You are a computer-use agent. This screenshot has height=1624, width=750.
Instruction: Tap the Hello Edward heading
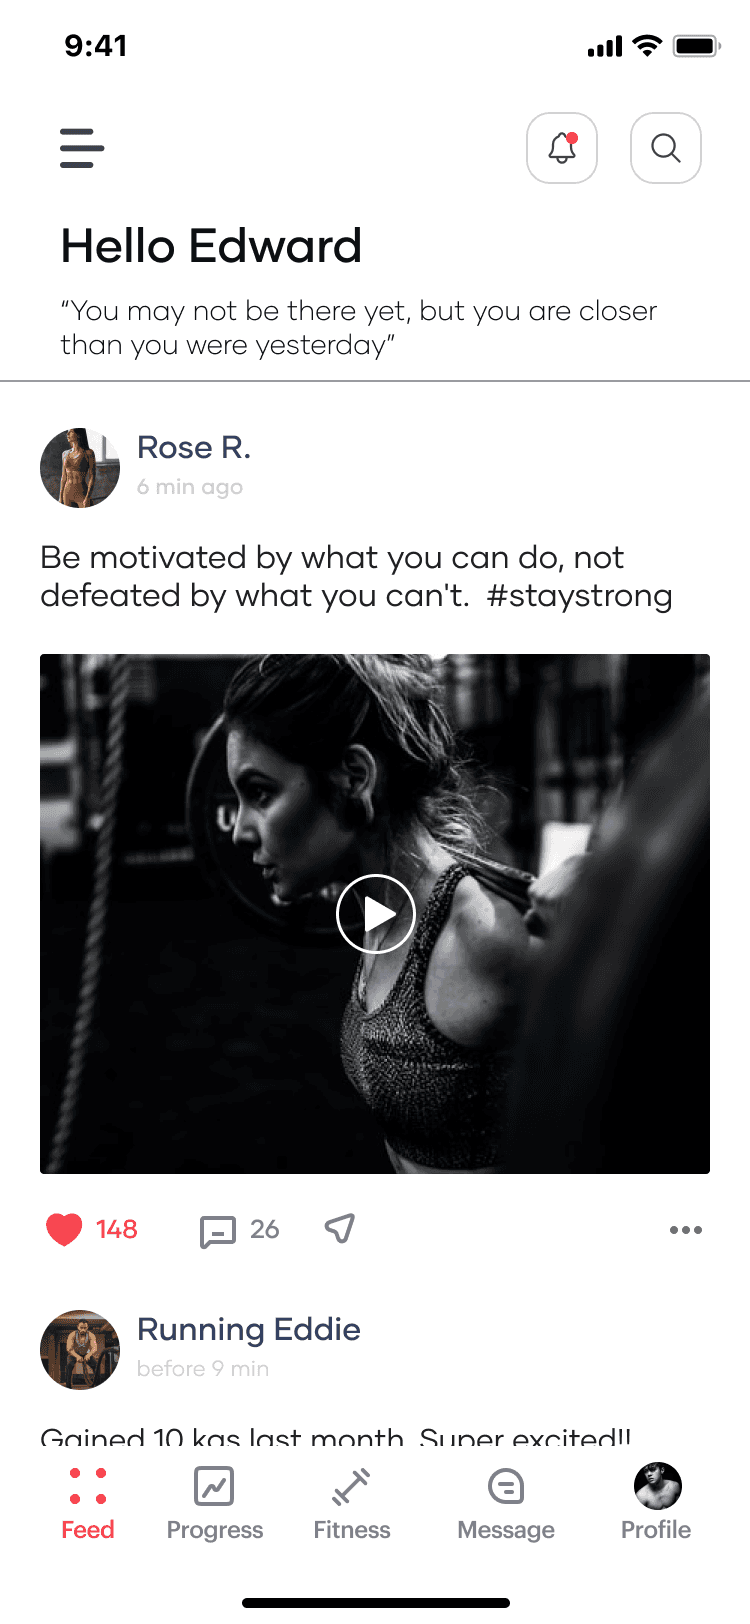click(211, 246)
